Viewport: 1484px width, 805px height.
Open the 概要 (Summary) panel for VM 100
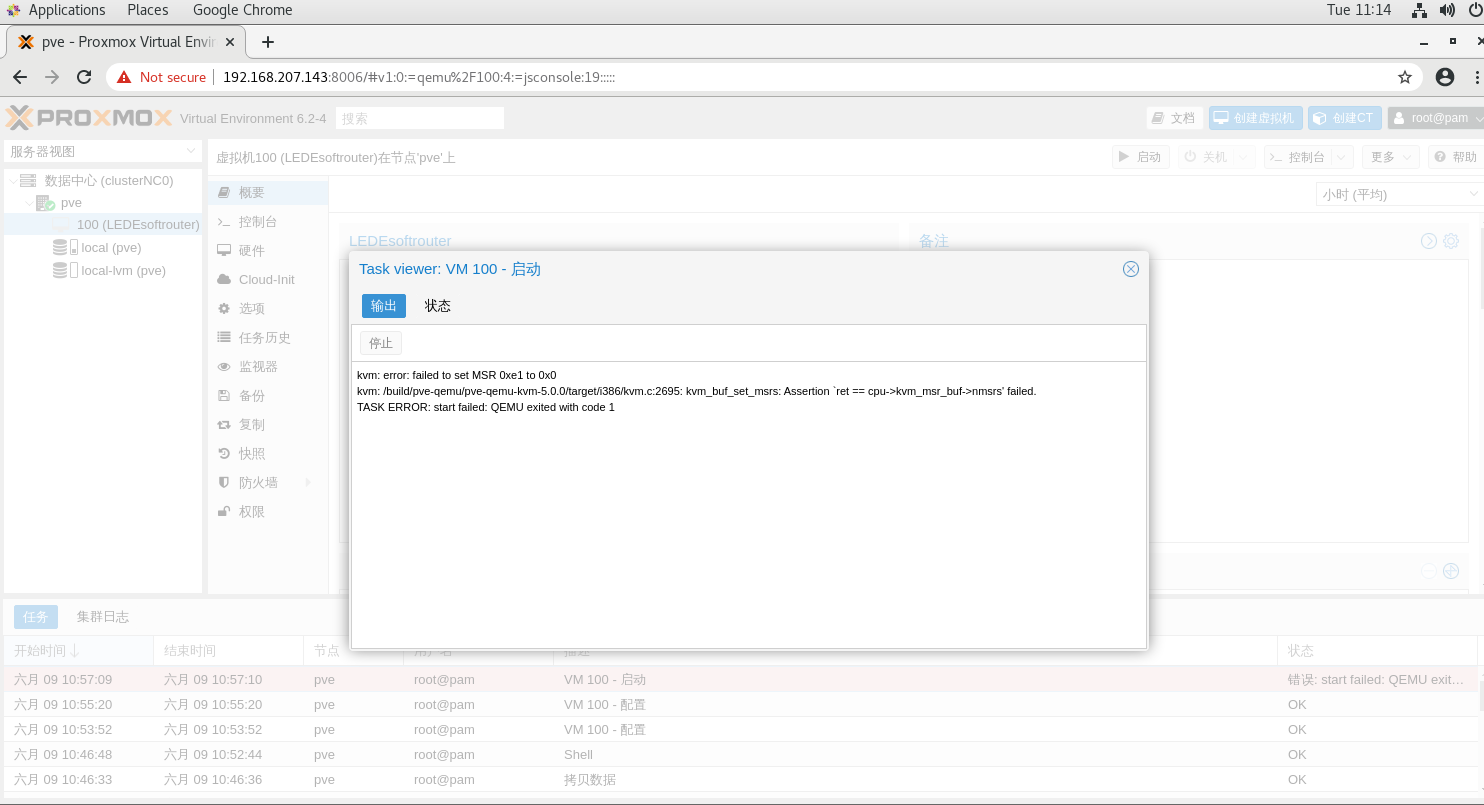coord(252,192)
